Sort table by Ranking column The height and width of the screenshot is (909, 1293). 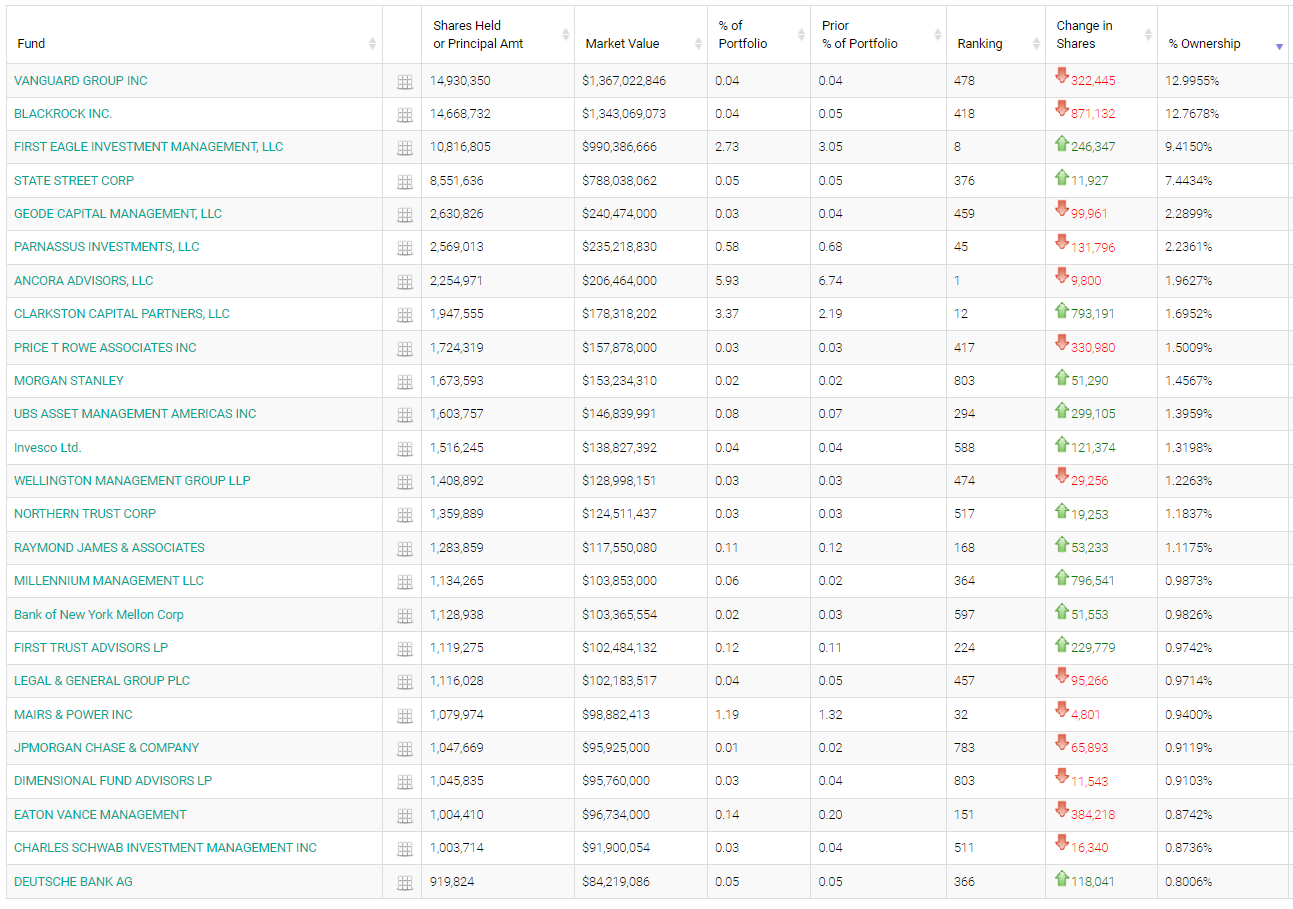click(x=996, y=35)
